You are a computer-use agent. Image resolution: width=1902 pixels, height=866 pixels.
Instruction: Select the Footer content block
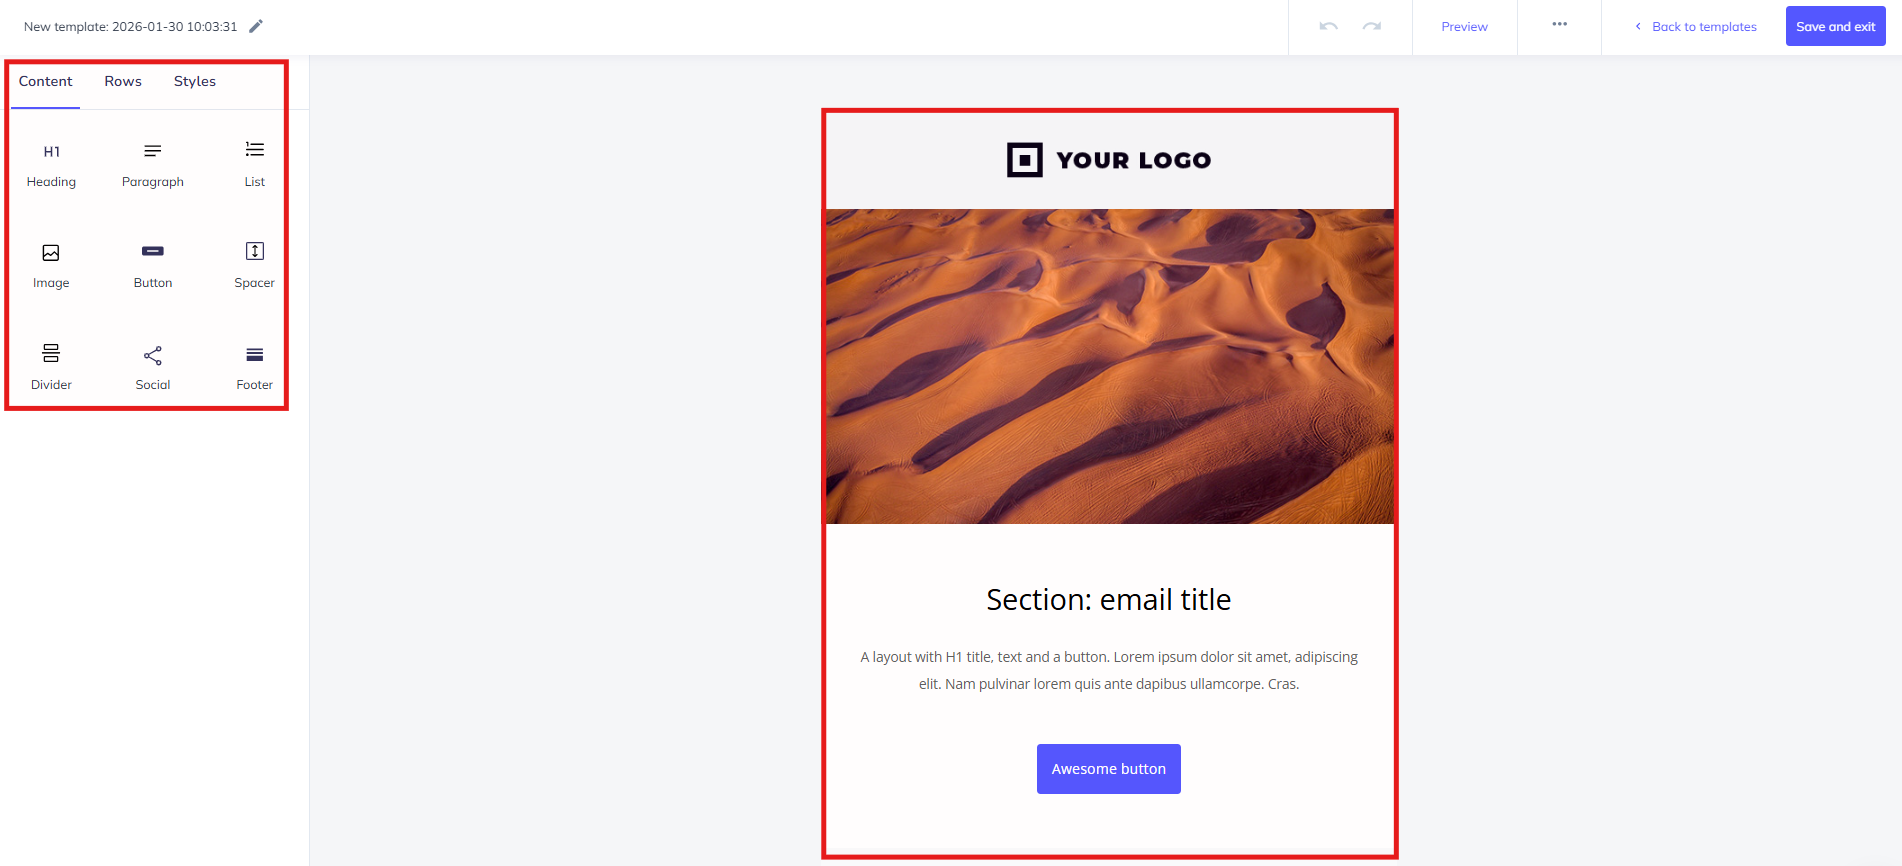(x=255, y=367)
